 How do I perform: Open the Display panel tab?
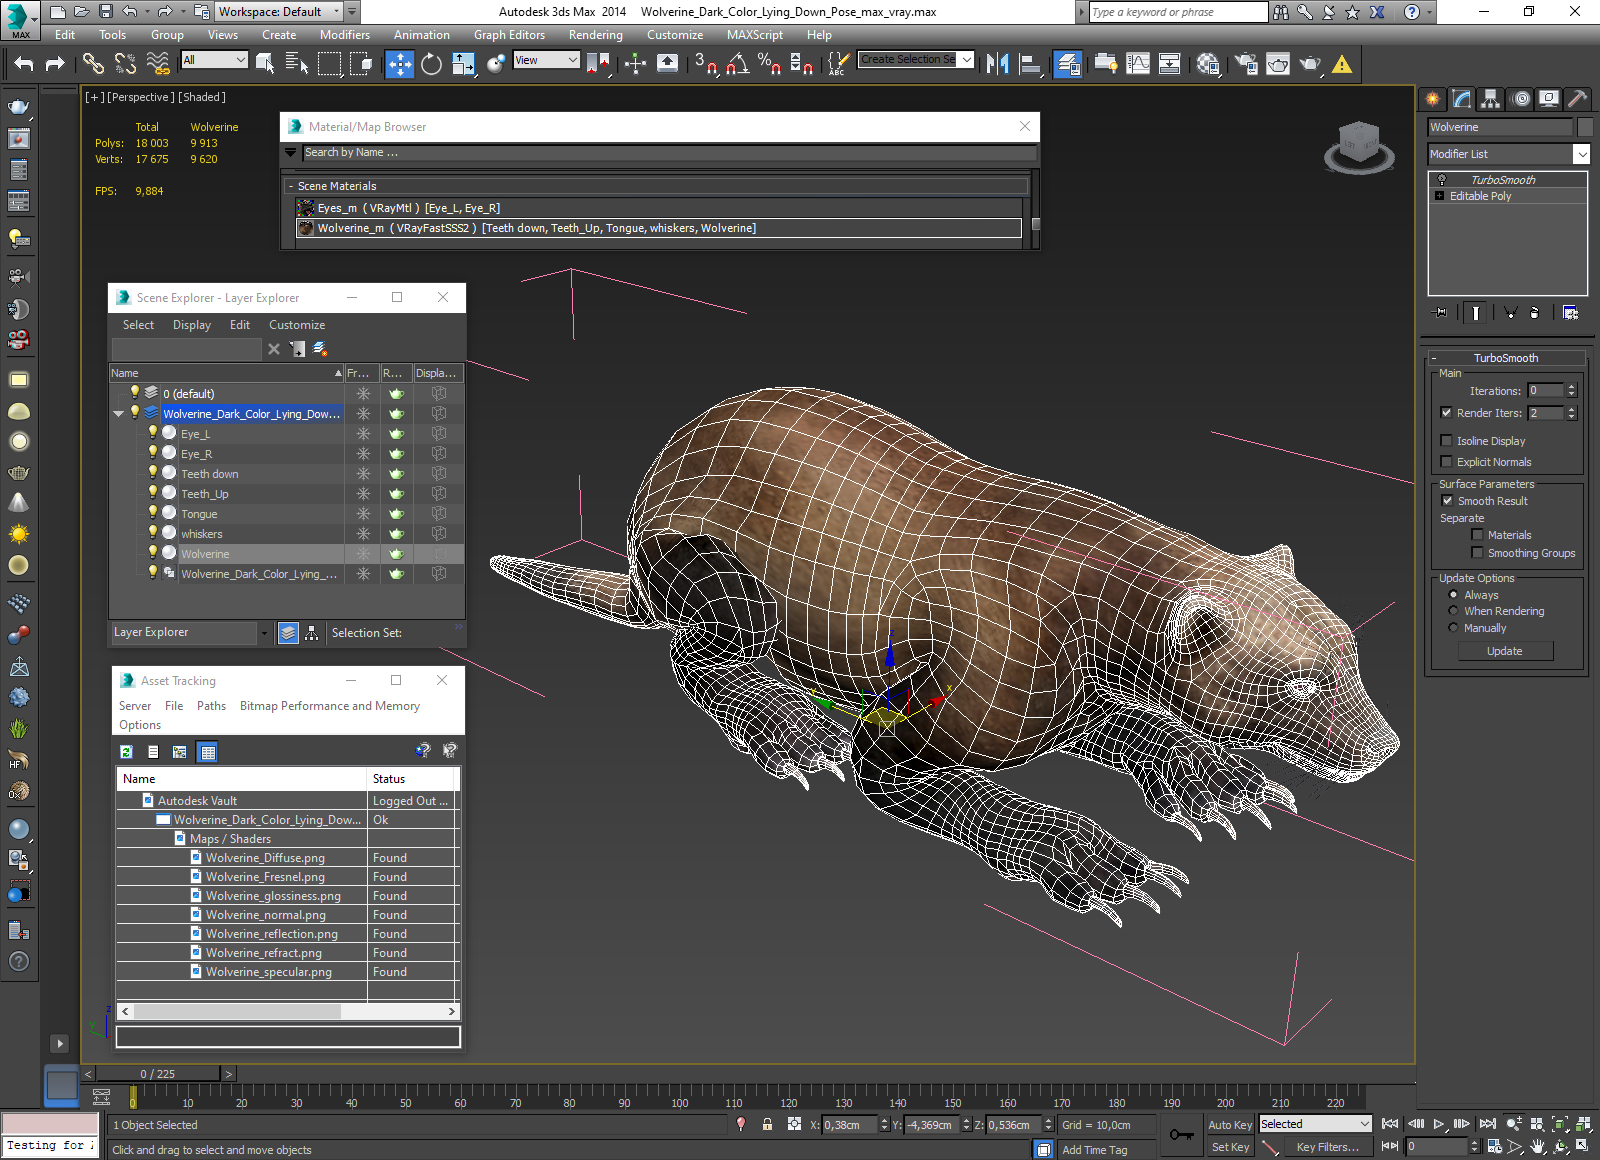[x=1549, y=99]
